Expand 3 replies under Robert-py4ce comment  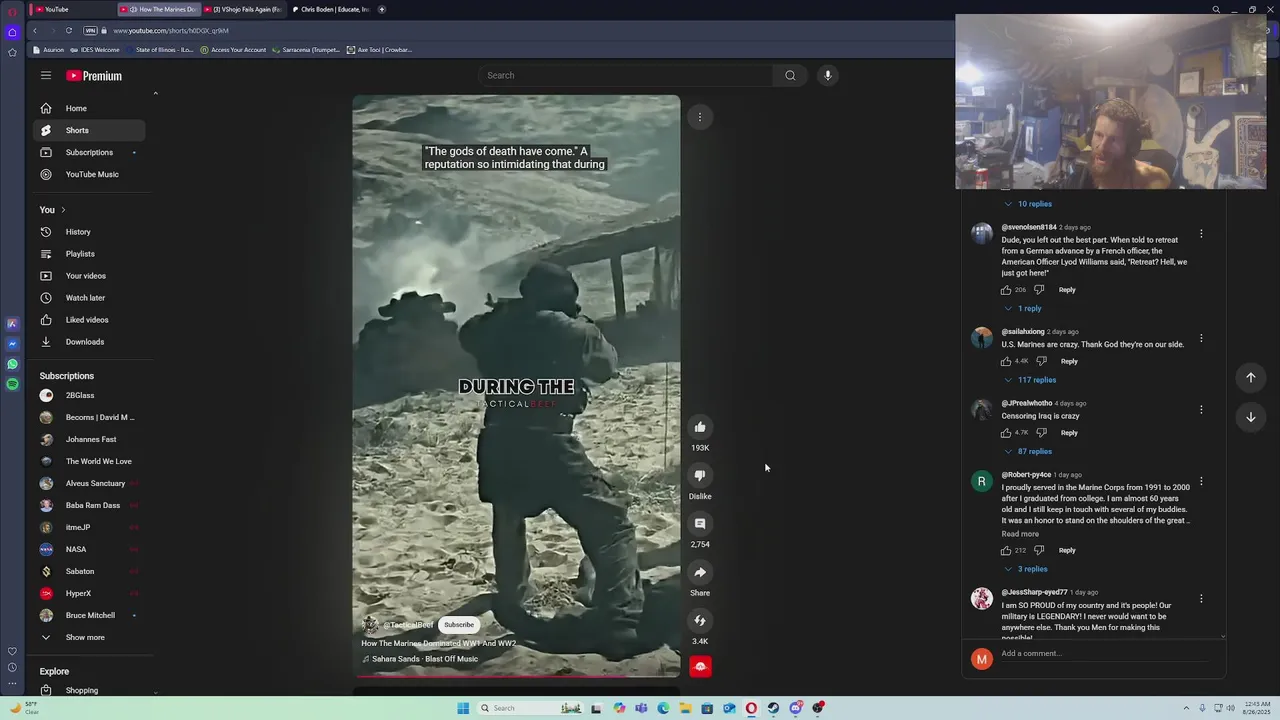click(1026, 569)
